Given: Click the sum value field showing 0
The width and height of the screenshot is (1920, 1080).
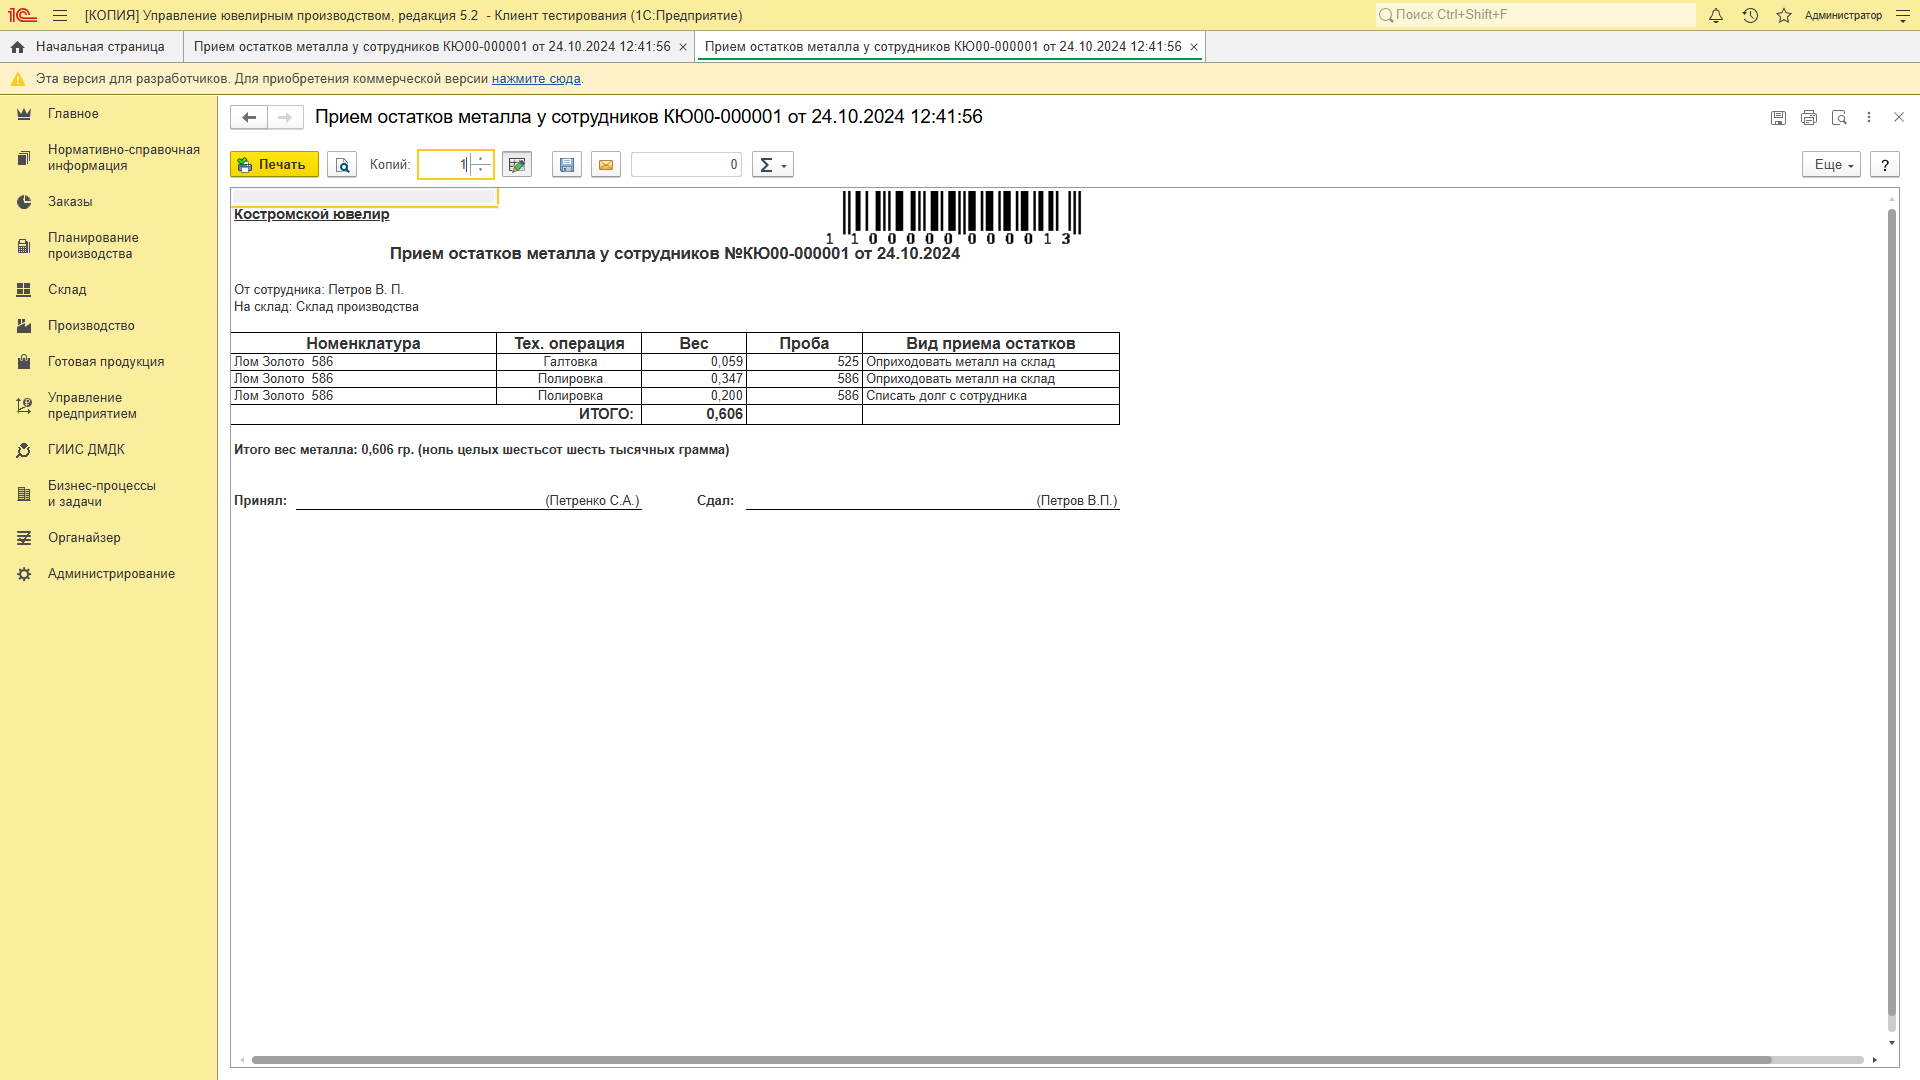Looking at the screenshot, I should [686, 165].
